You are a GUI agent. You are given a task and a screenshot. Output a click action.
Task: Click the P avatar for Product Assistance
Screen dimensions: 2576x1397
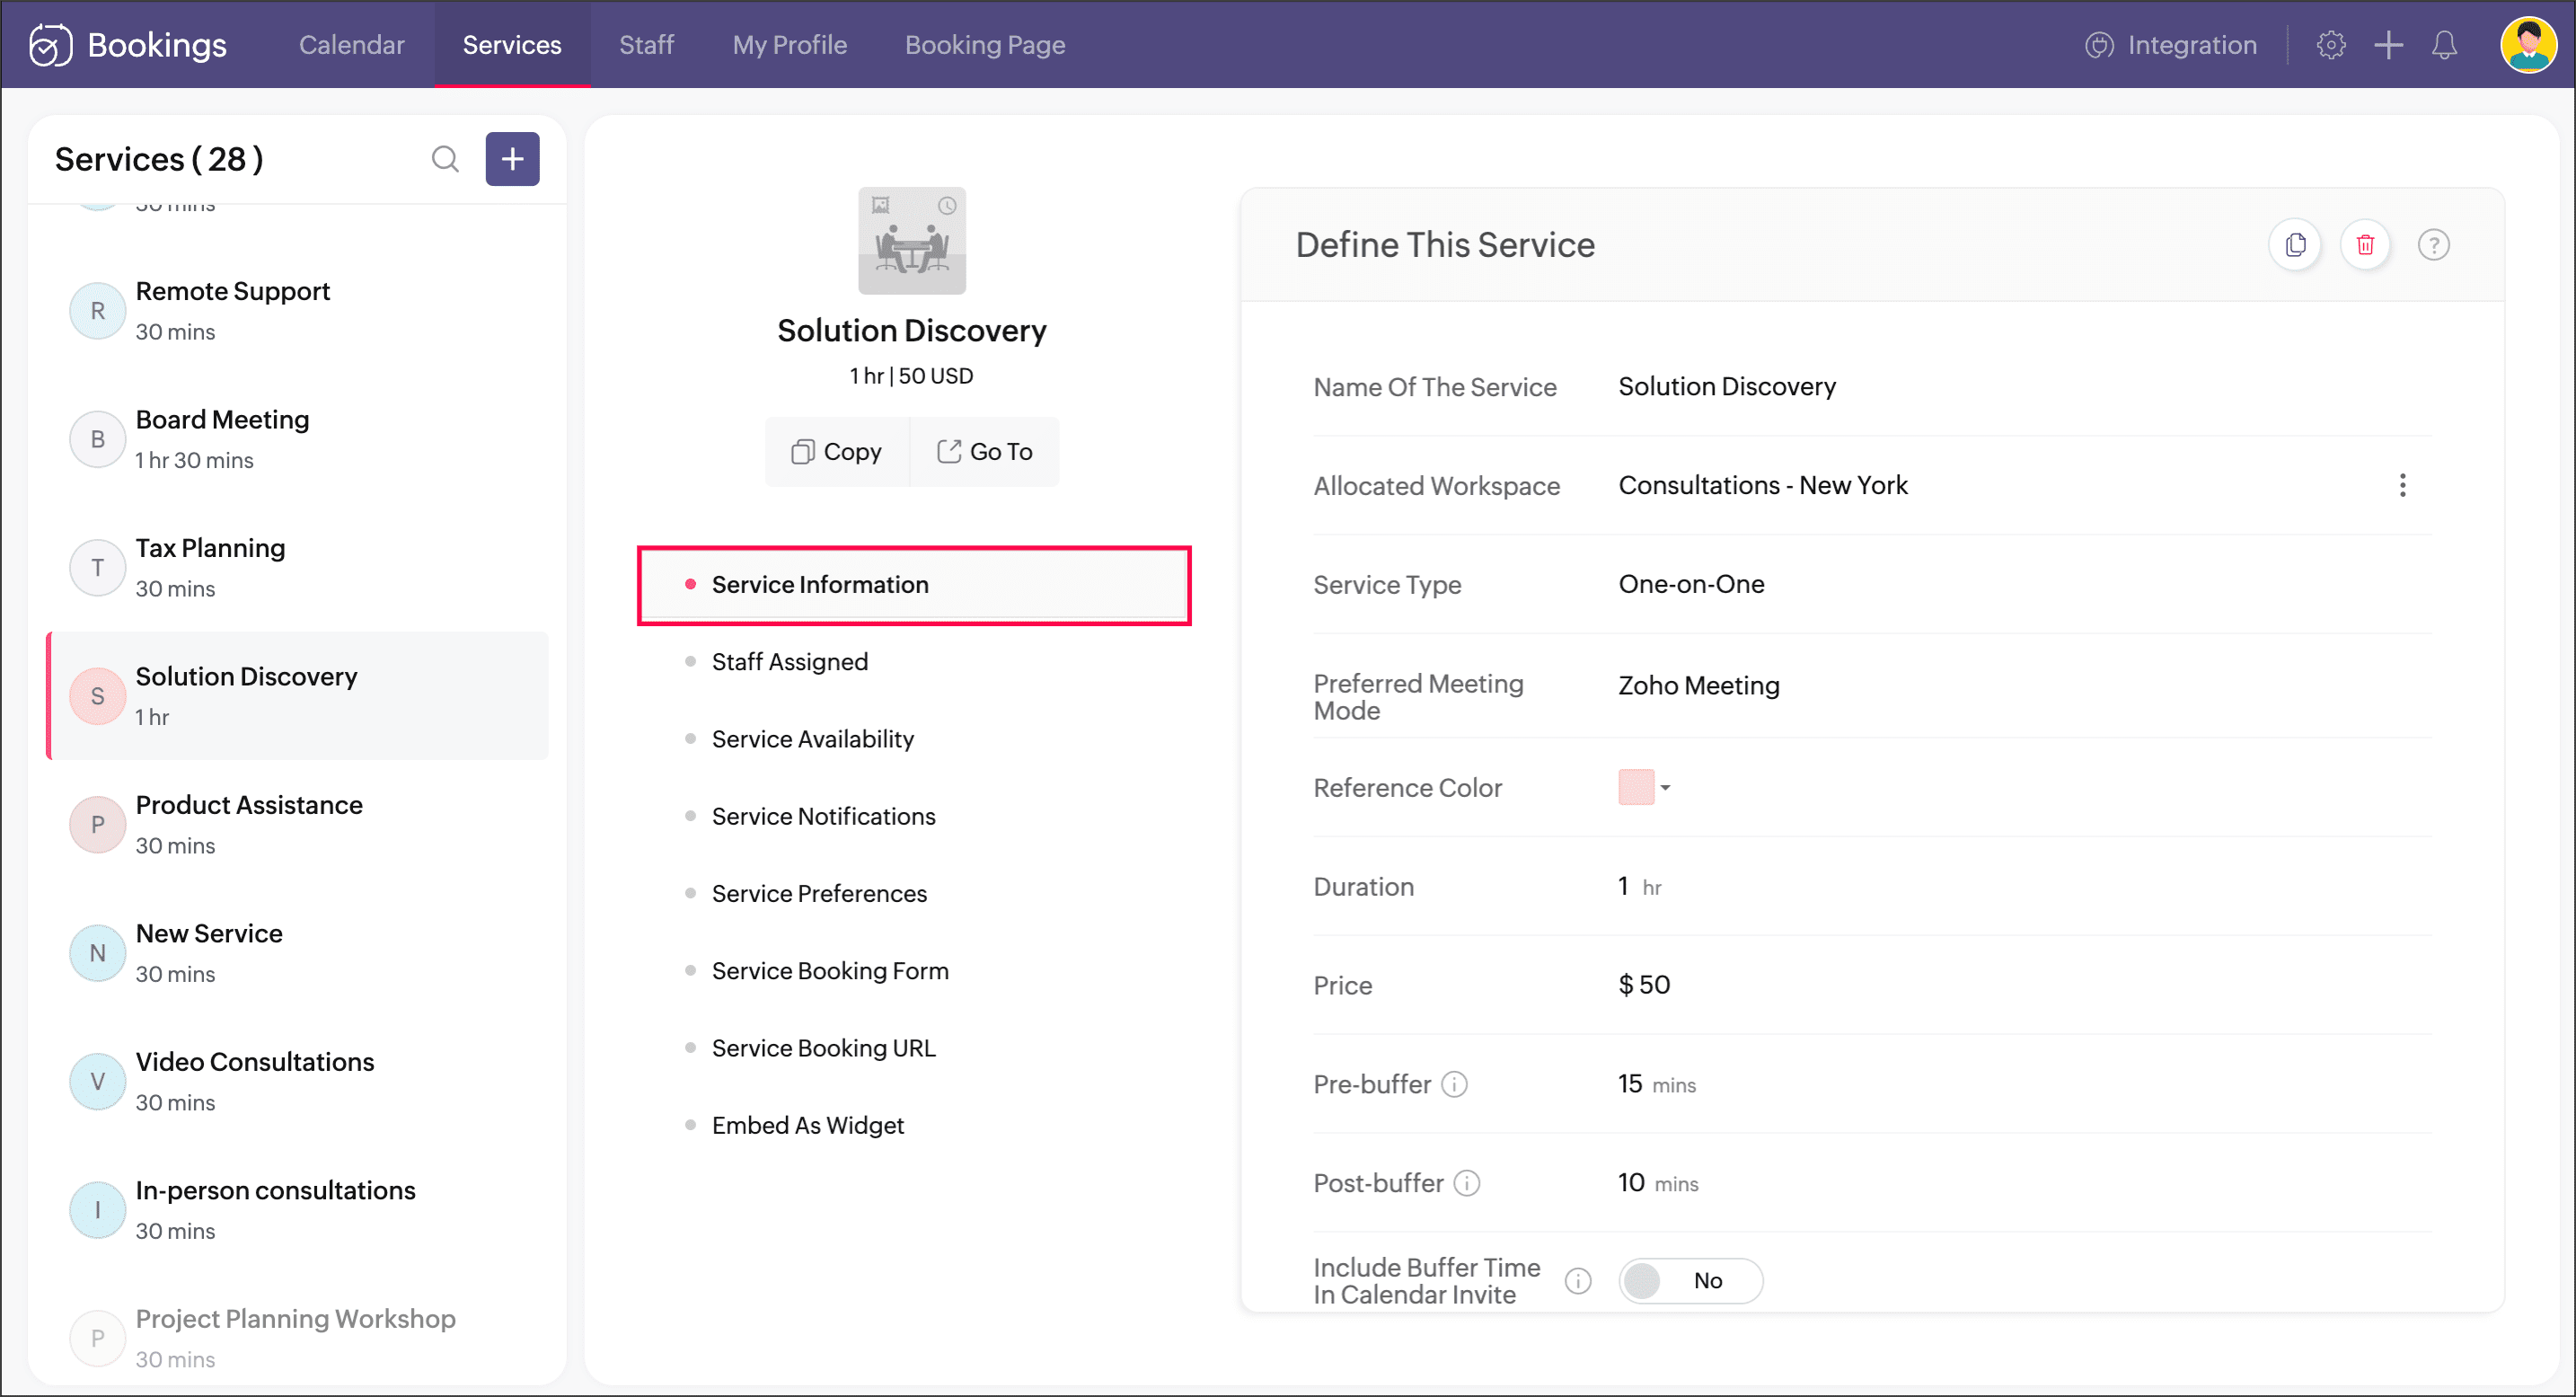(x=97, y=825)
